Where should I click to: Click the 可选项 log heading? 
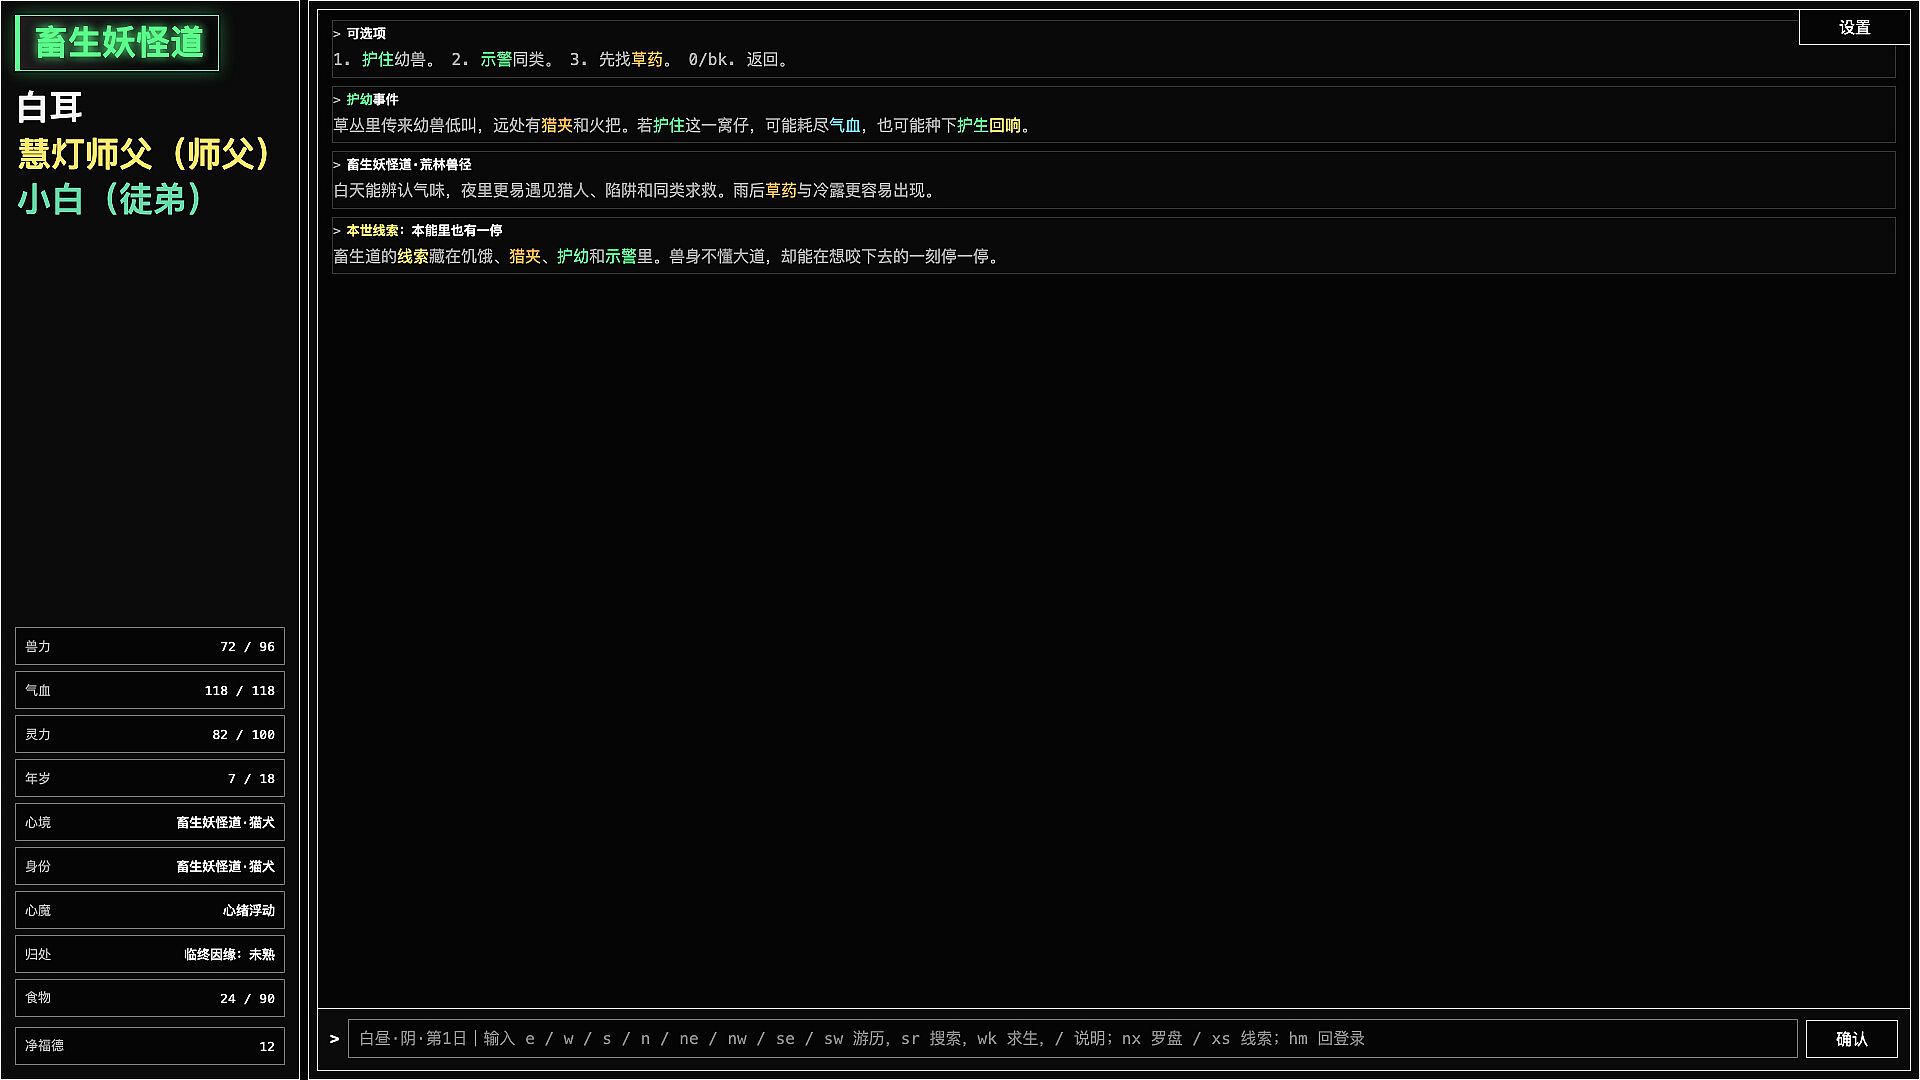(x=366, y=33)
